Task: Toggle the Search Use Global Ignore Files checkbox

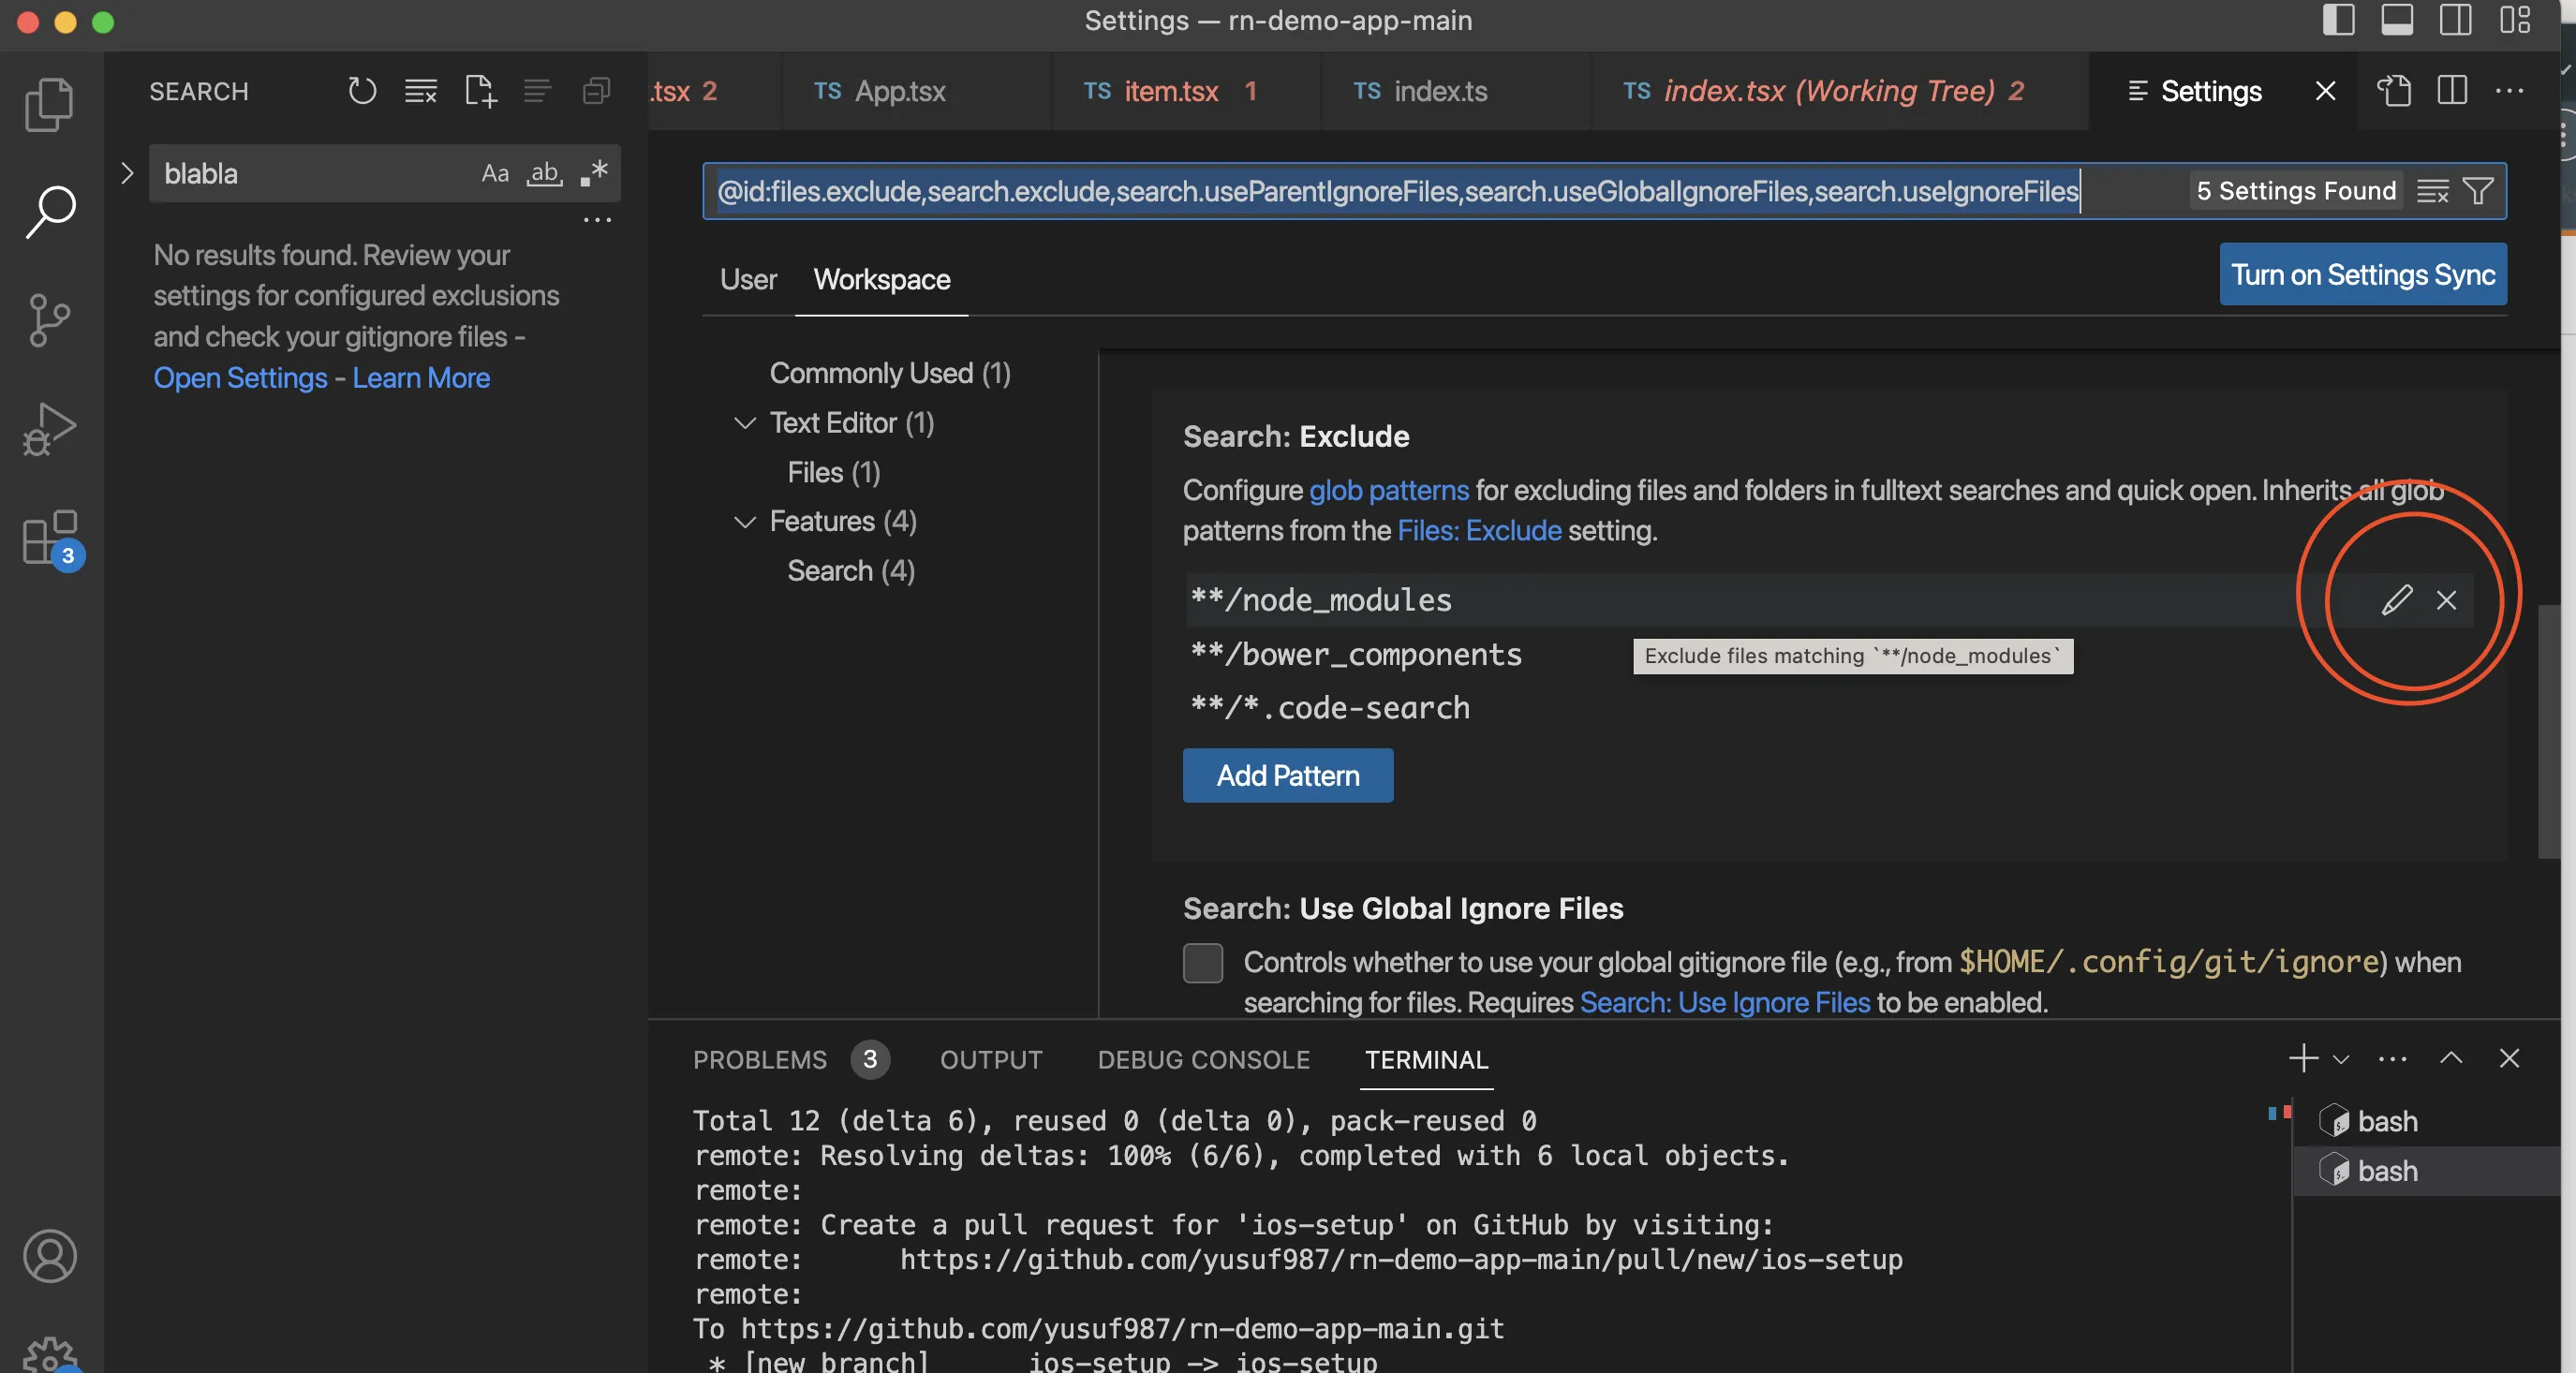Action: pyautogui.click(x=1201, y=961)
